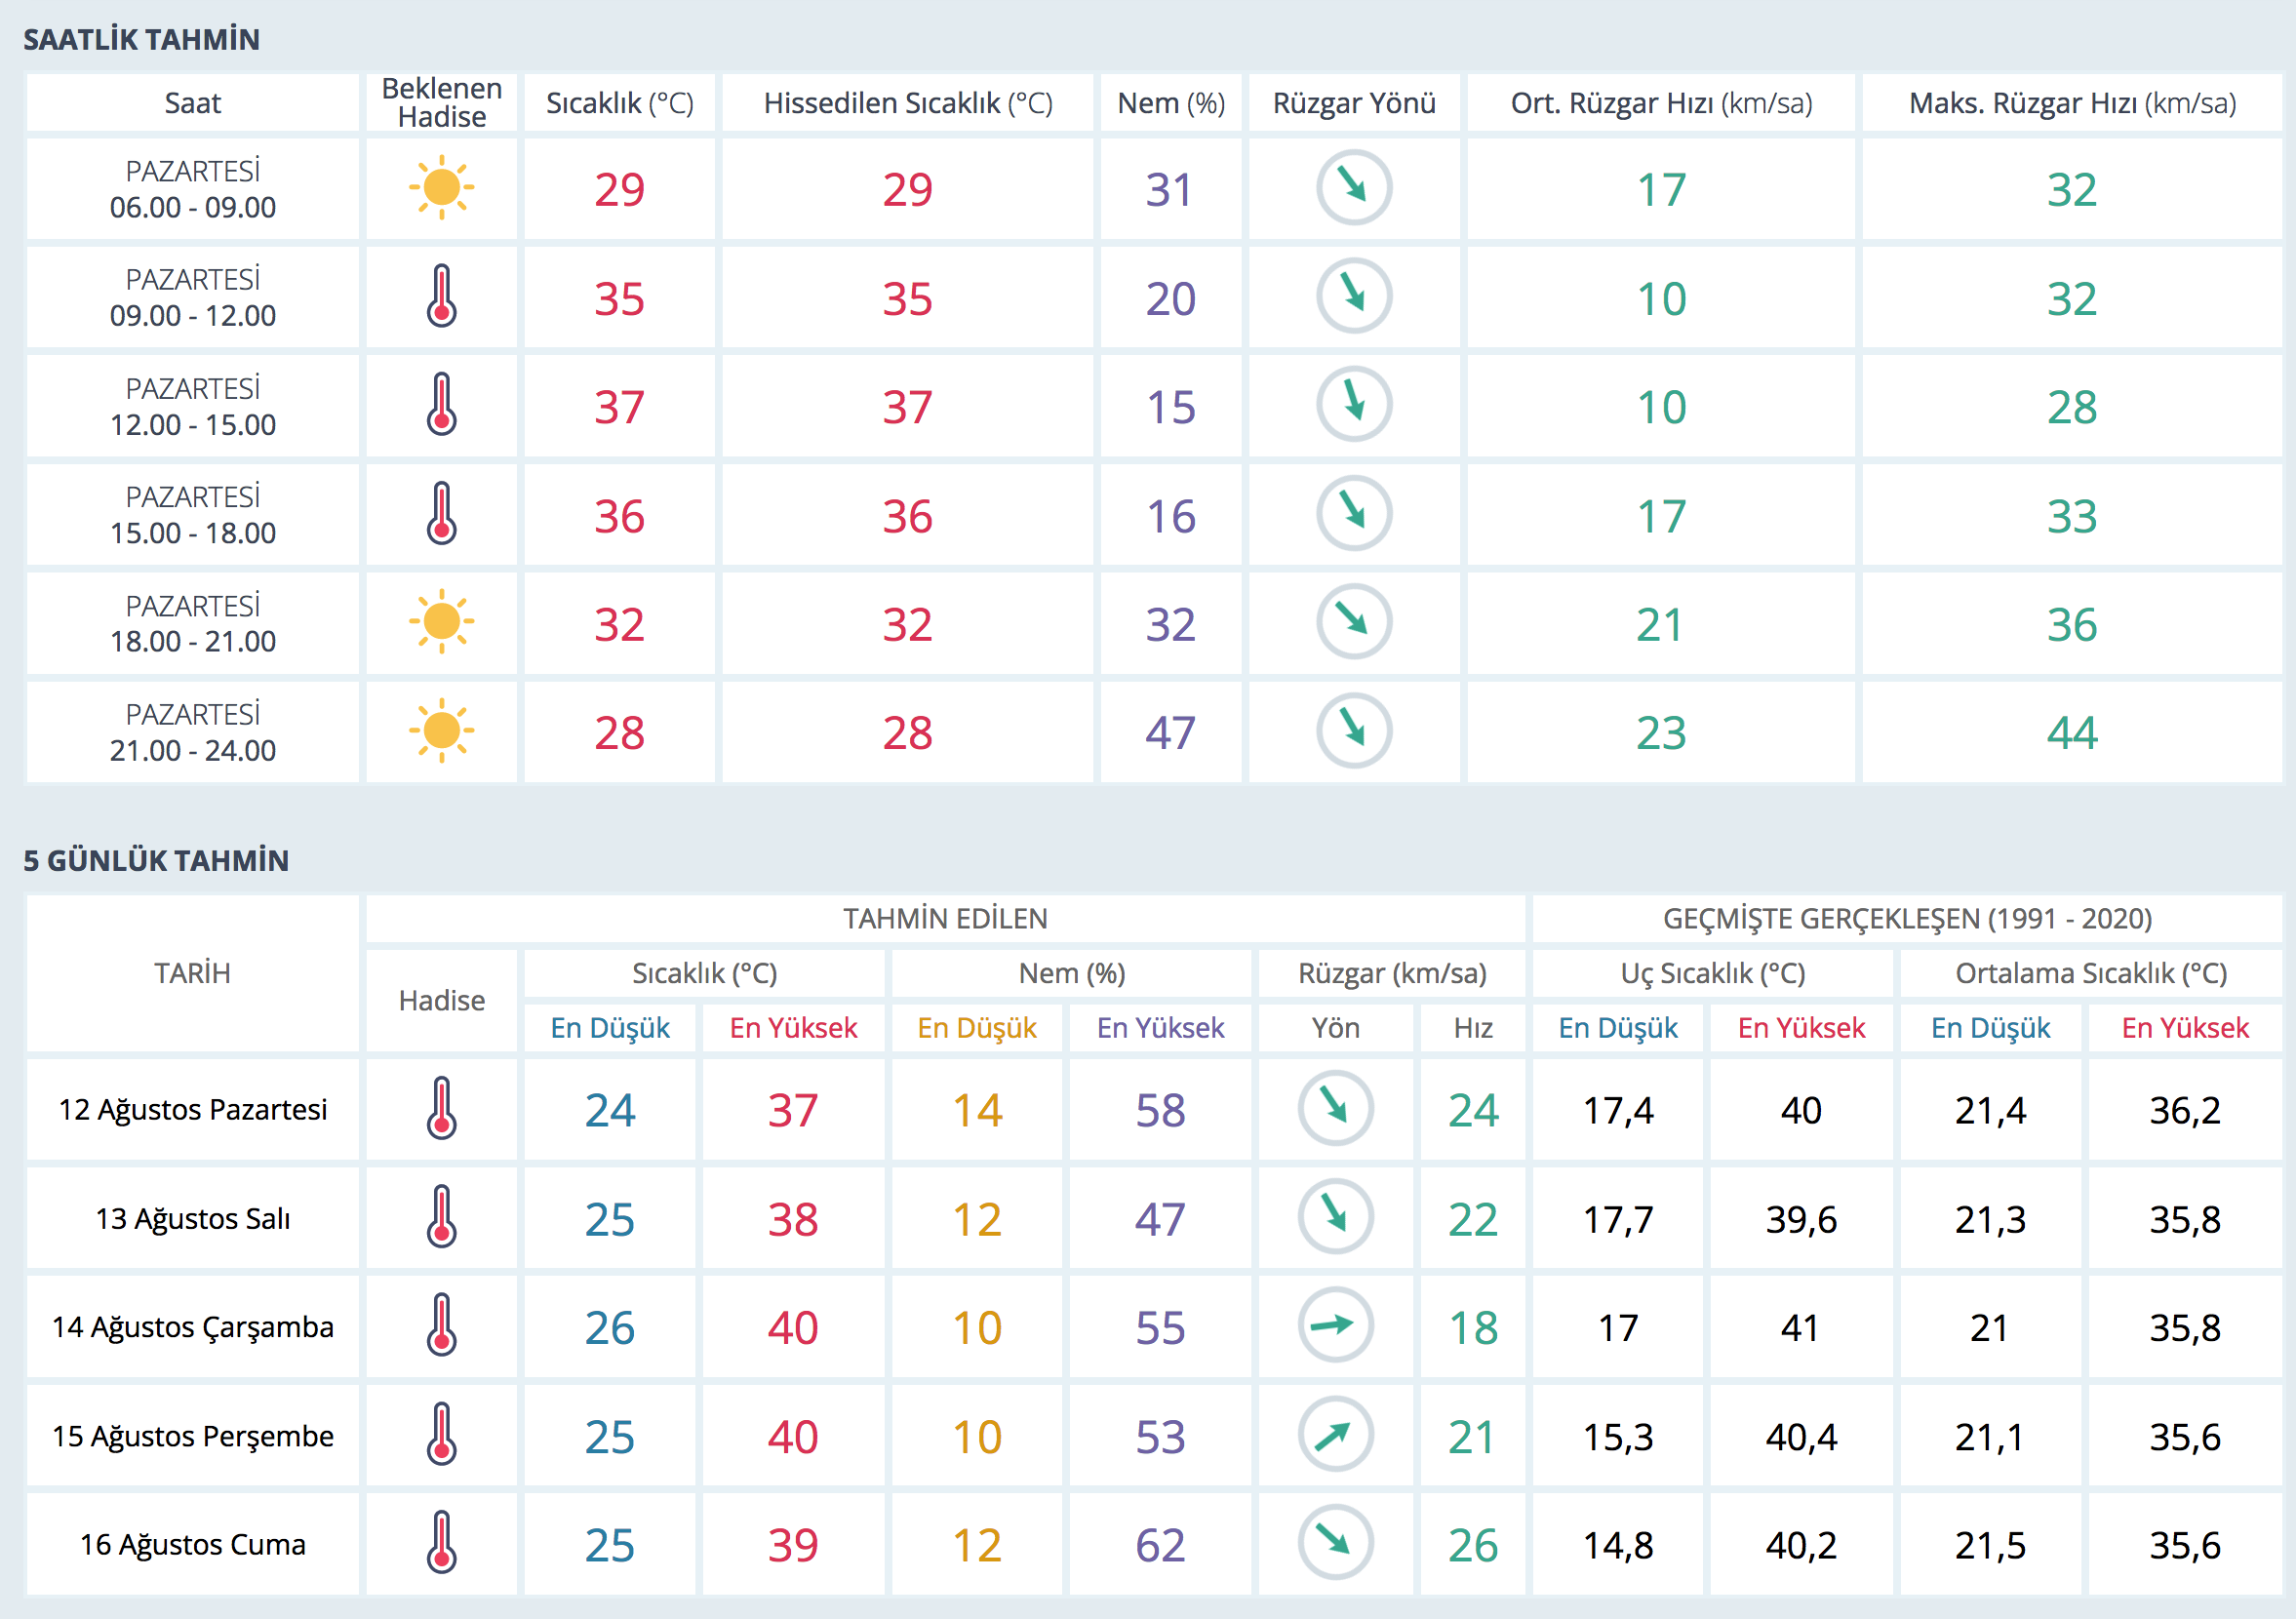Click wind direction icon for 13 Ağustos Salı
Image resolution: width=2296 pixels, height=1619 pixels.
pyautogui.click(x=1335, y=1217)
